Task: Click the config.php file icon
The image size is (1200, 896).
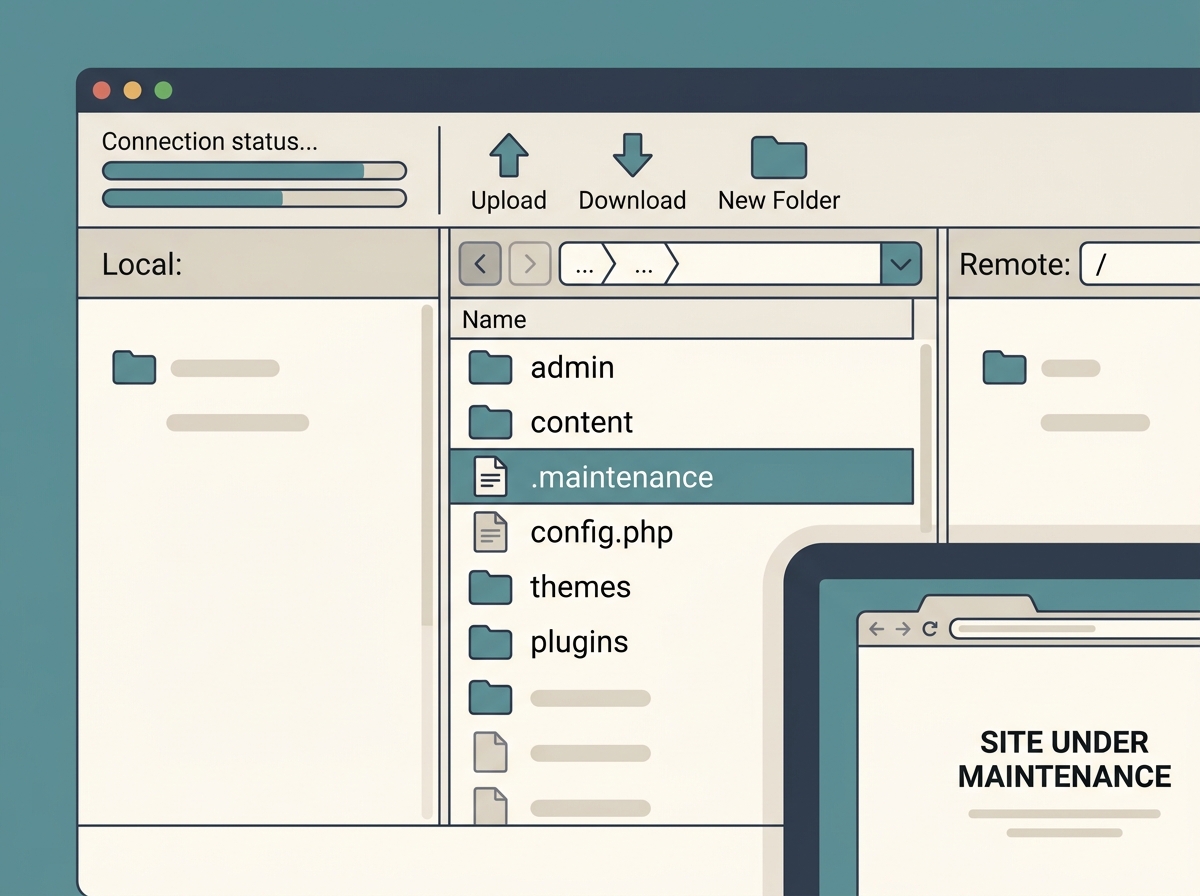Action: [490, 532]
